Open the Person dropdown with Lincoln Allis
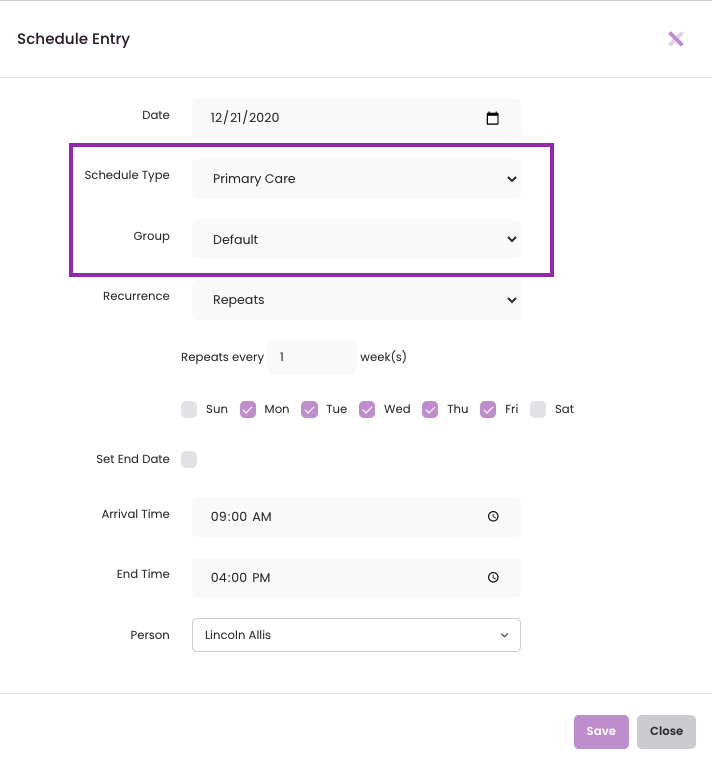Image resolution: width=712 pixels, height=767 pixels. pos(356,635)
